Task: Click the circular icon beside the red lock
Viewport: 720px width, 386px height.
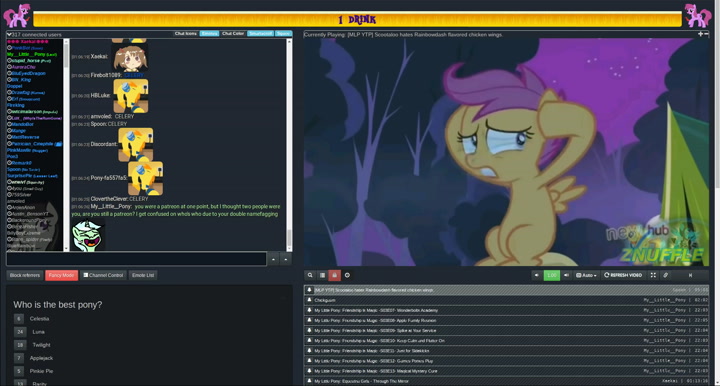Action: coord(347,275)
